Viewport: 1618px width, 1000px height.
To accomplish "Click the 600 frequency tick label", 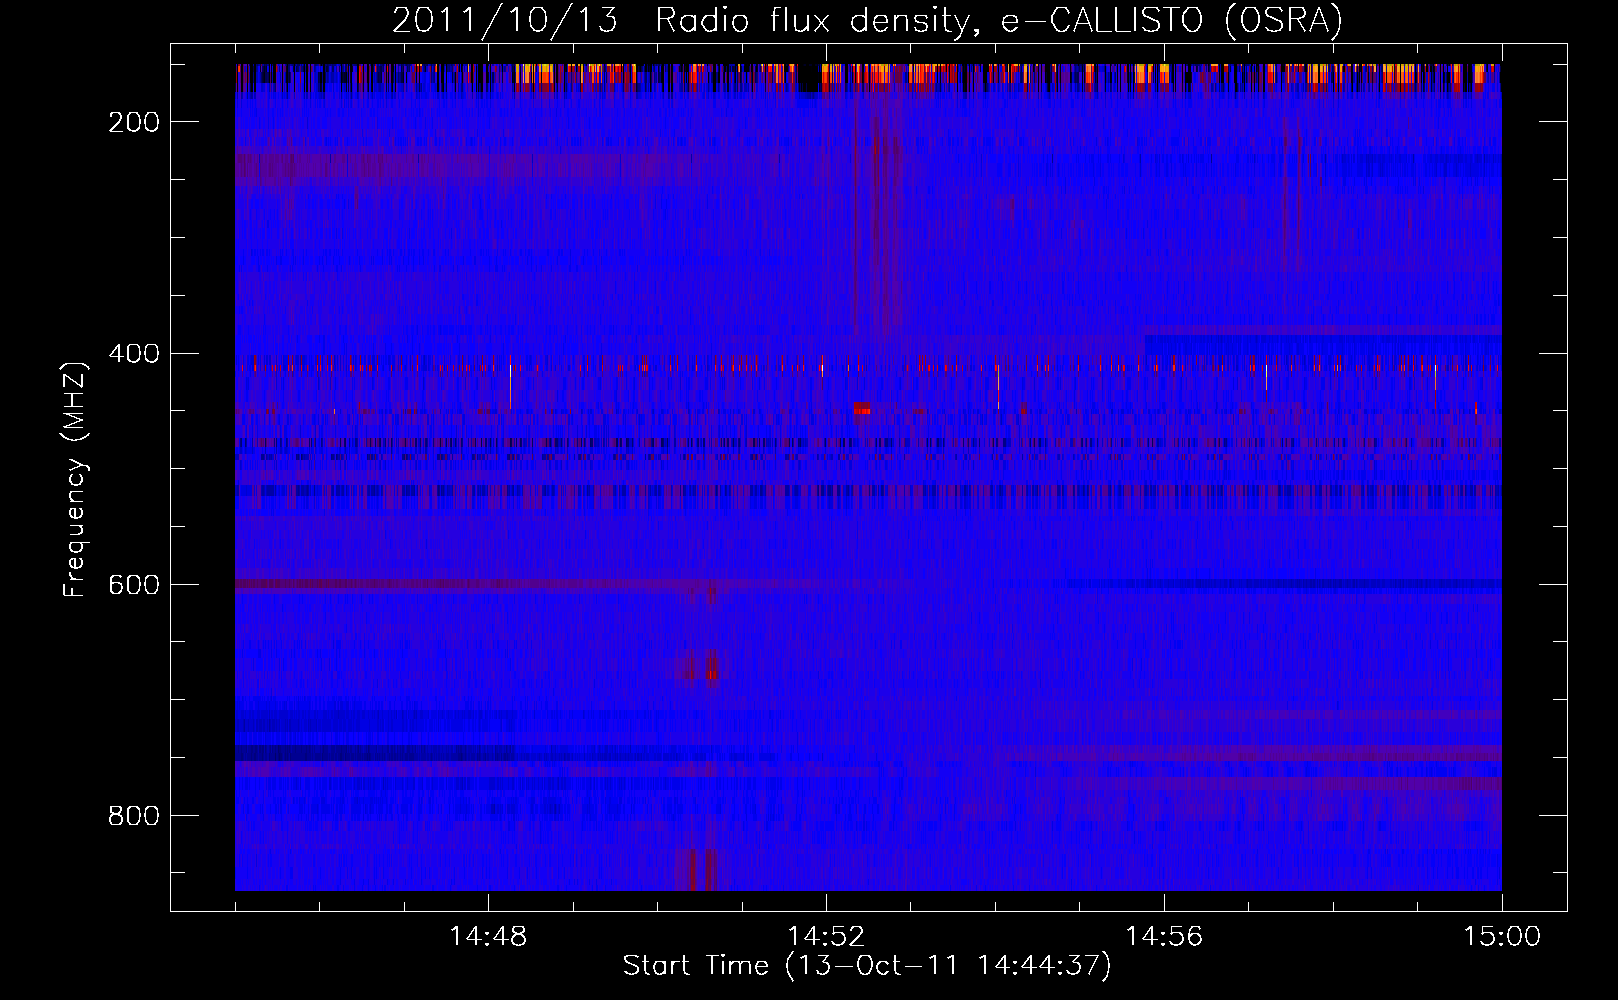I will pos(133,585).
